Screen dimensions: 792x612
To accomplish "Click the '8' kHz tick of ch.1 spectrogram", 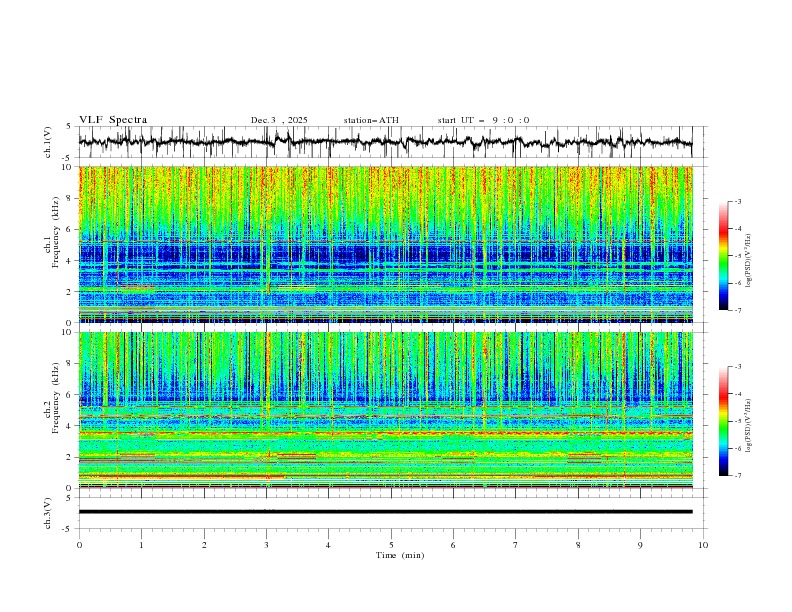I will pos(71,198).
